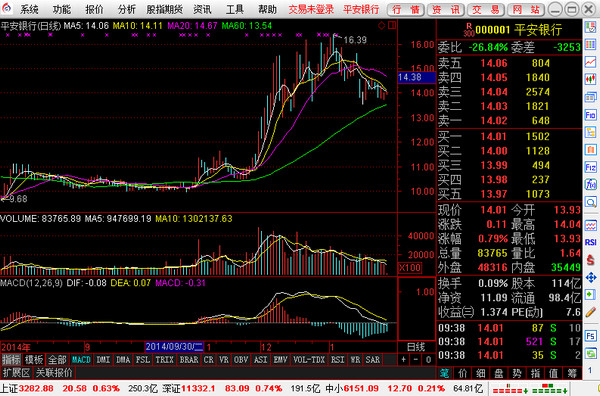This screenshot has height=396, width=600.
Task: Click the 日线 period selector
Action: 416,347
